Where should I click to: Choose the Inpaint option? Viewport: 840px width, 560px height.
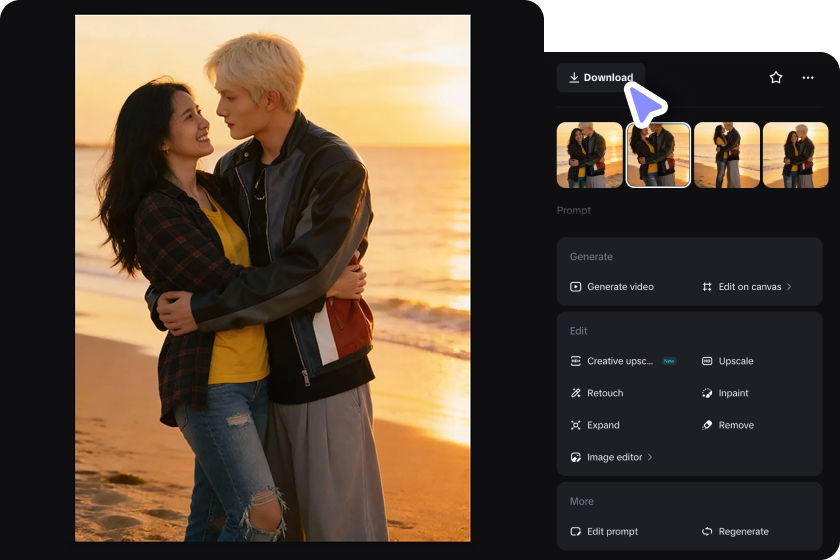tap(733, 393)
